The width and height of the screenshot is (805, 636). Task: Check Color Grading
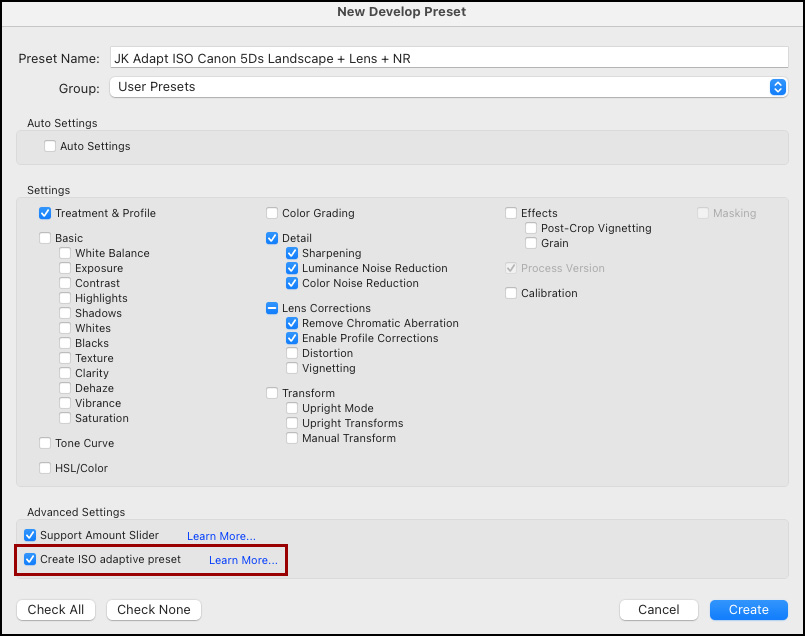[272, 213]
